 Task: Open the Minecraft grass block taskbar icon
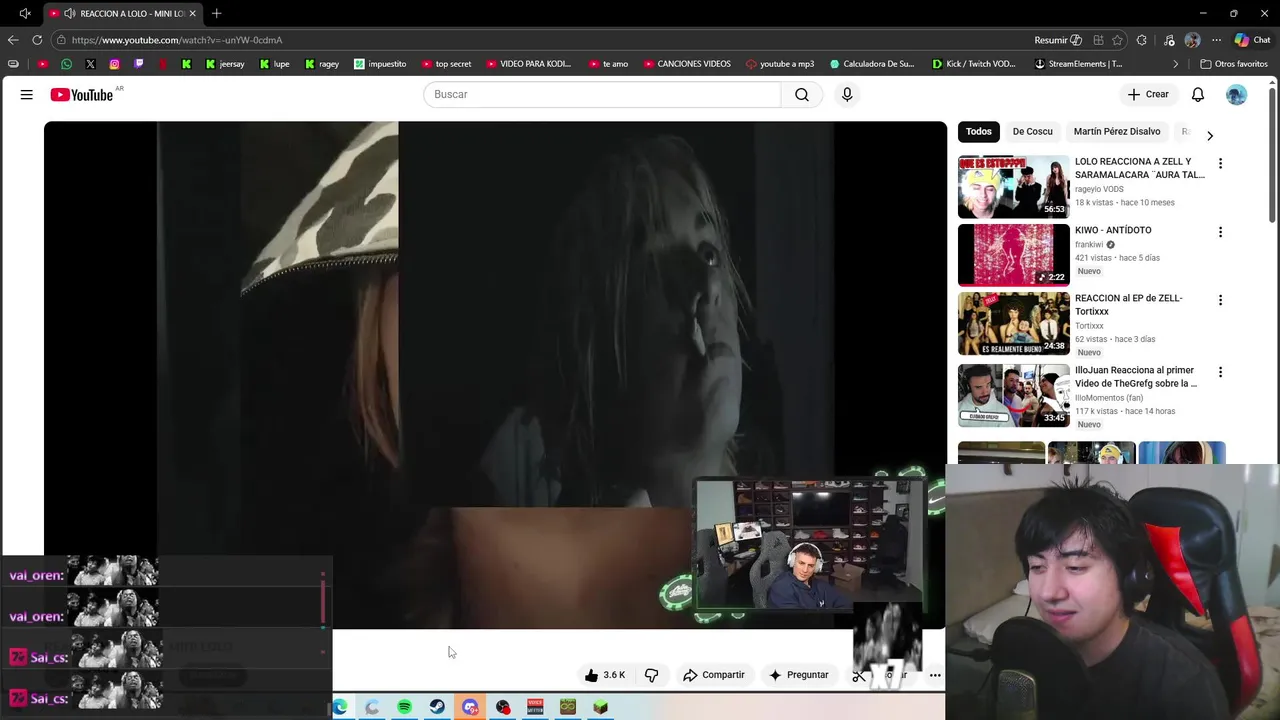pos(600,707)
